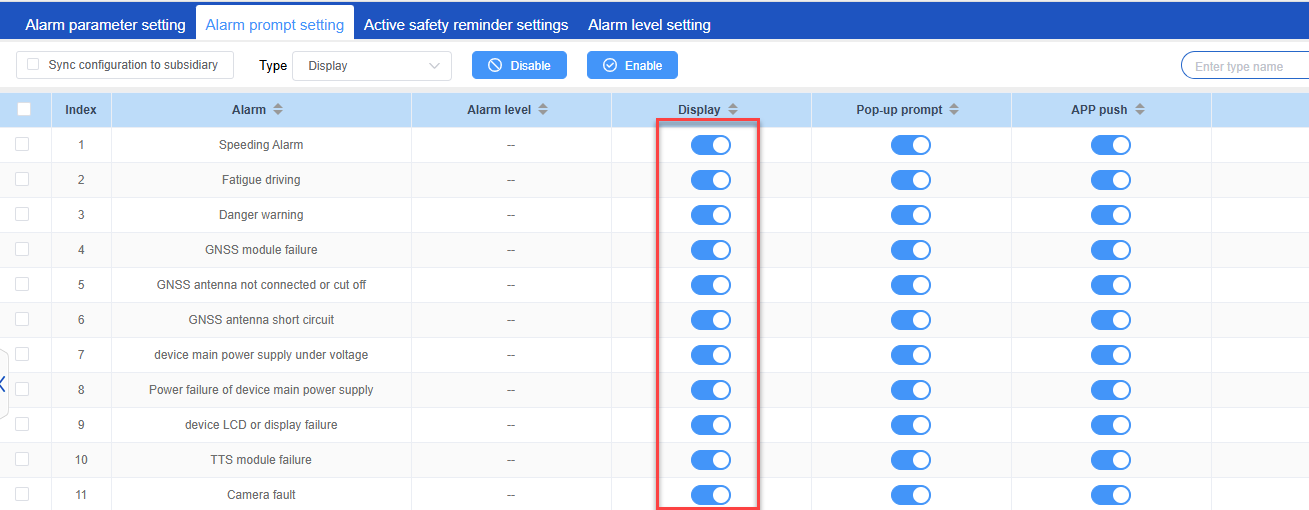Open Active safety reminder settings tab
The height and width of the screenshot is (510, 1309).
[465, 25]
